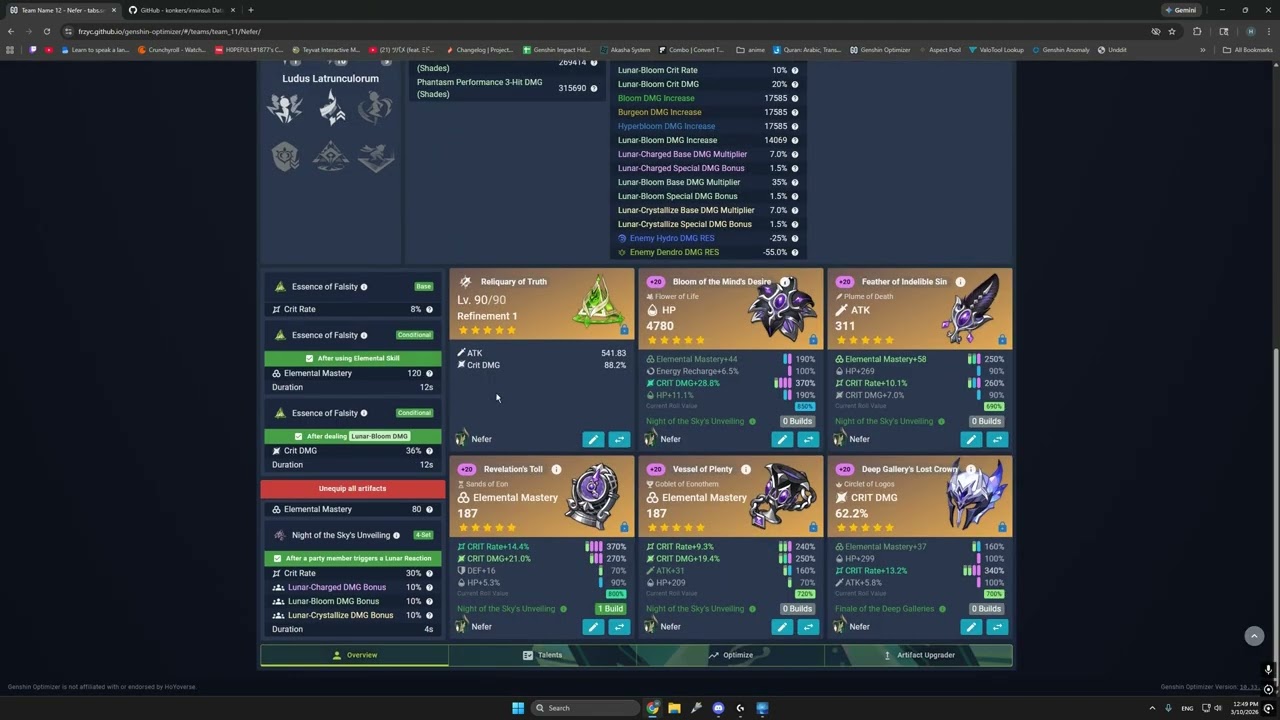This screenshot has height=720, width=1280.
Task: Bookmark this page with star icon
Action: tap(1172, 31)
